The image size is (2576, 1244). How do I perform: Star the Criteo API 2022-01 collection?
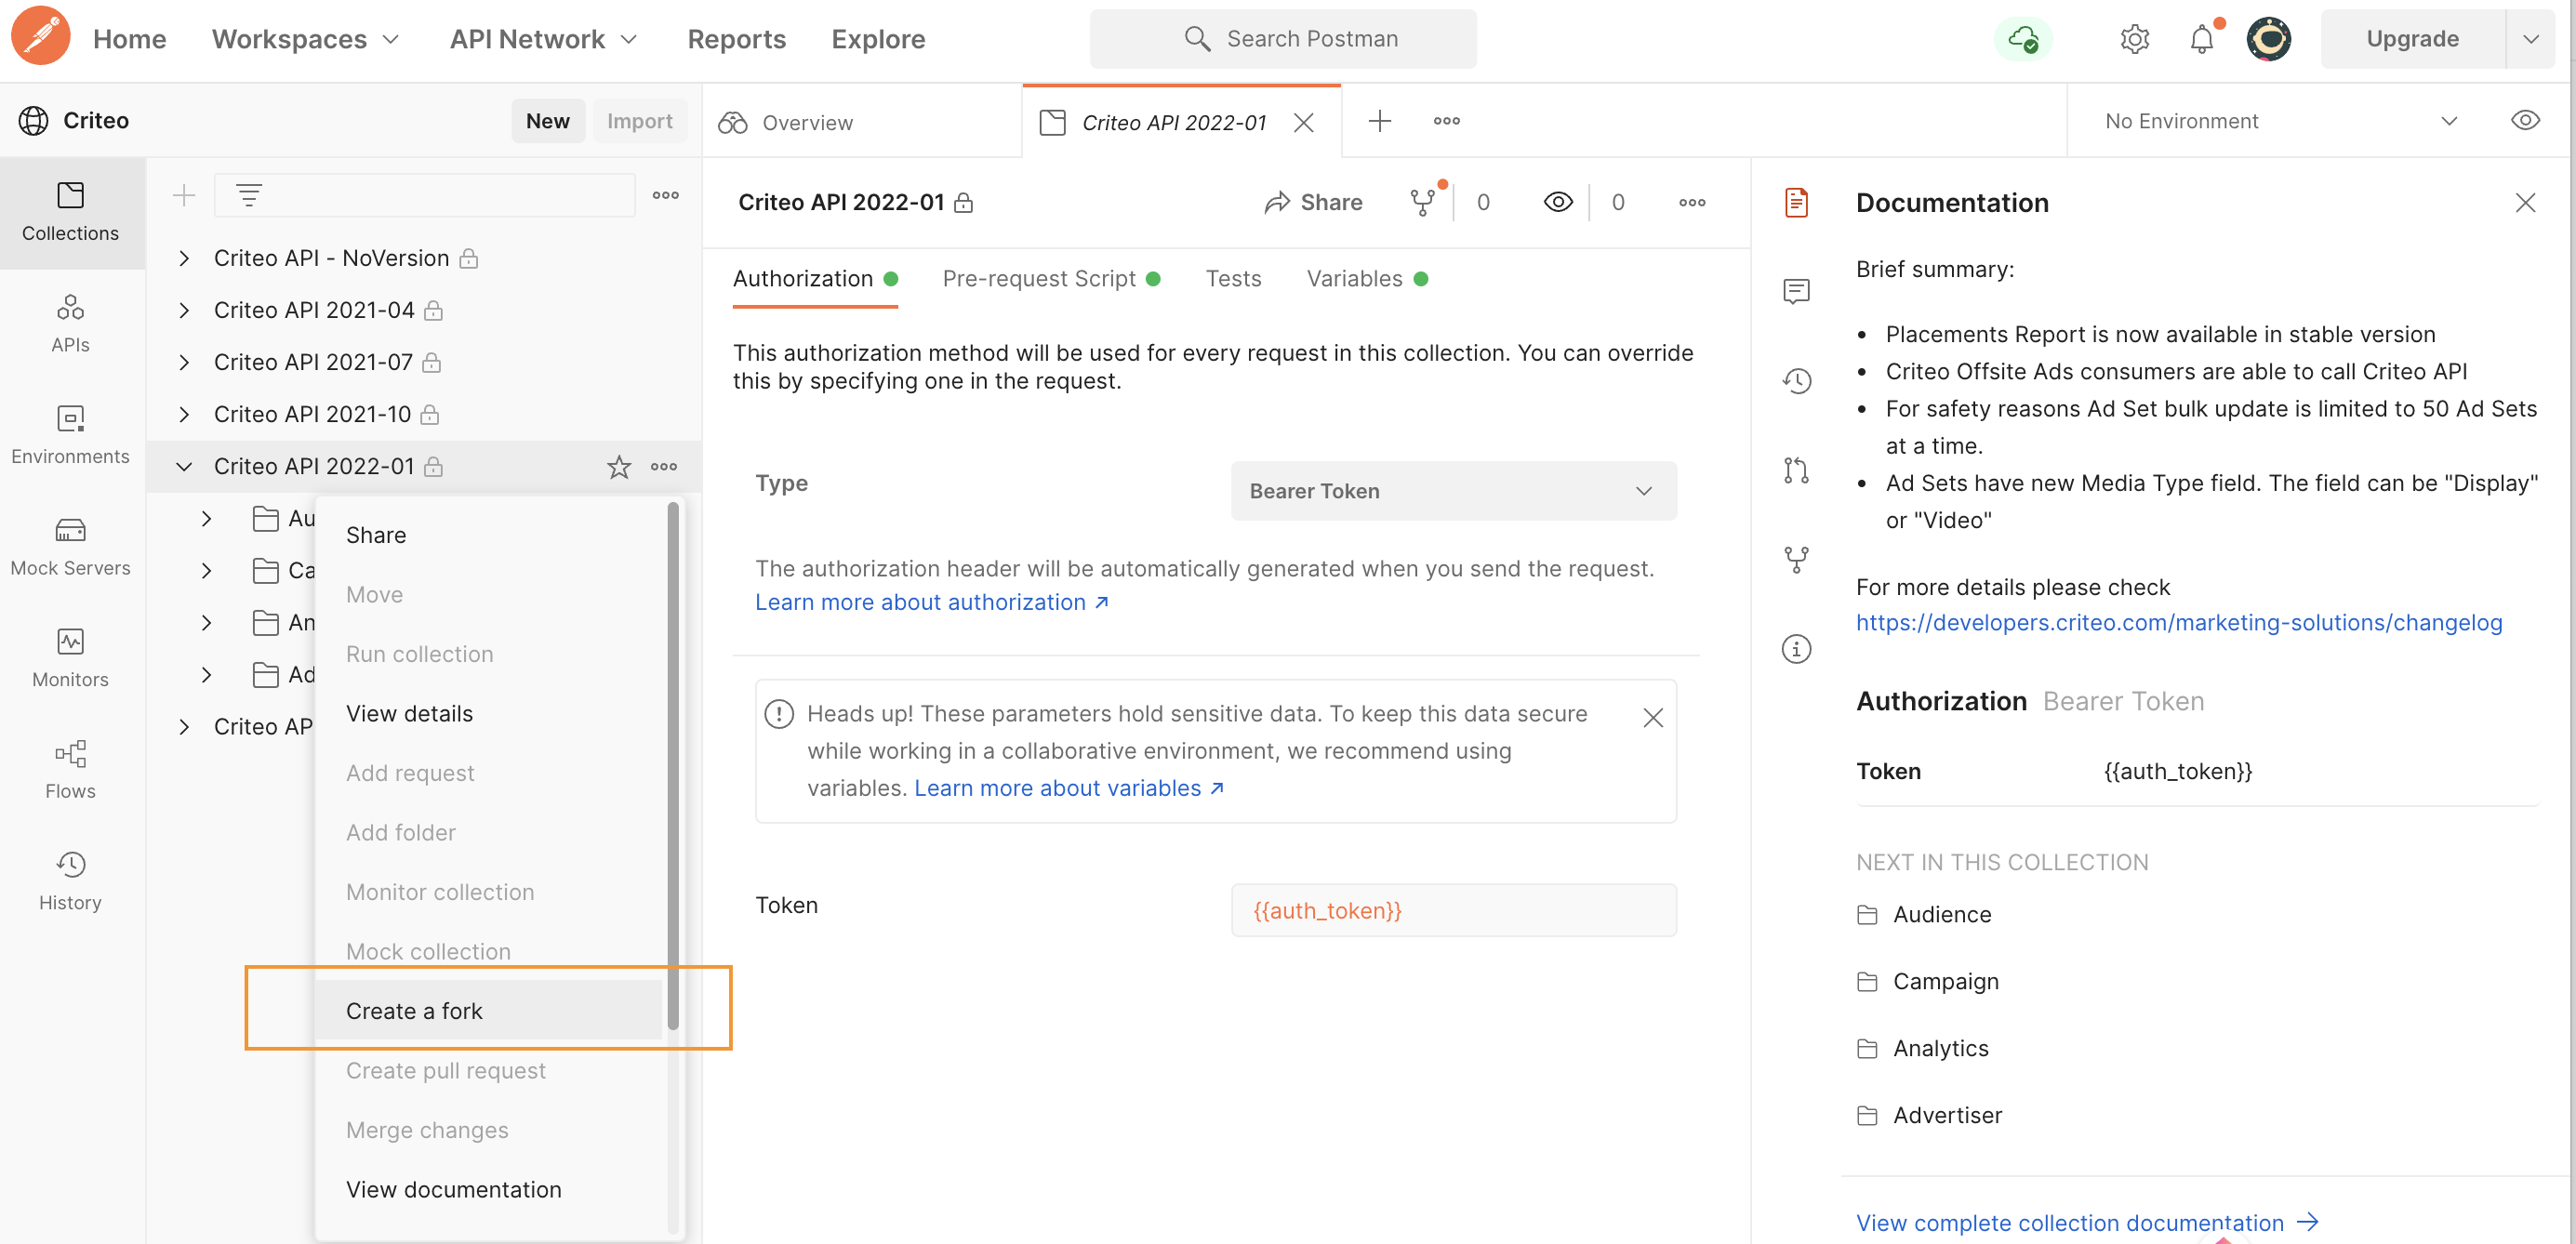(x=619, y=467)
